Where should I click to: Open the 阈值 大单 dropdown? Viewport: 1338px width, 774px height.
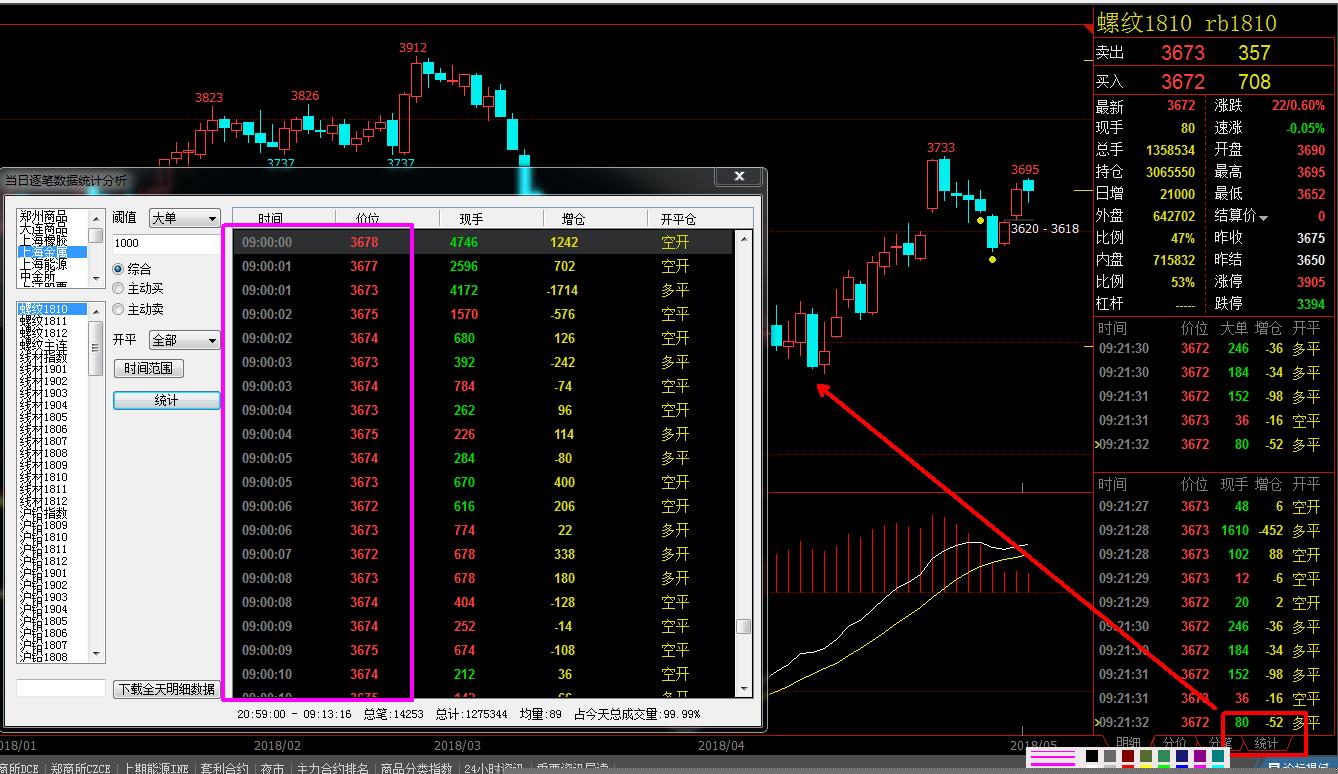click(x=184, y=218)
